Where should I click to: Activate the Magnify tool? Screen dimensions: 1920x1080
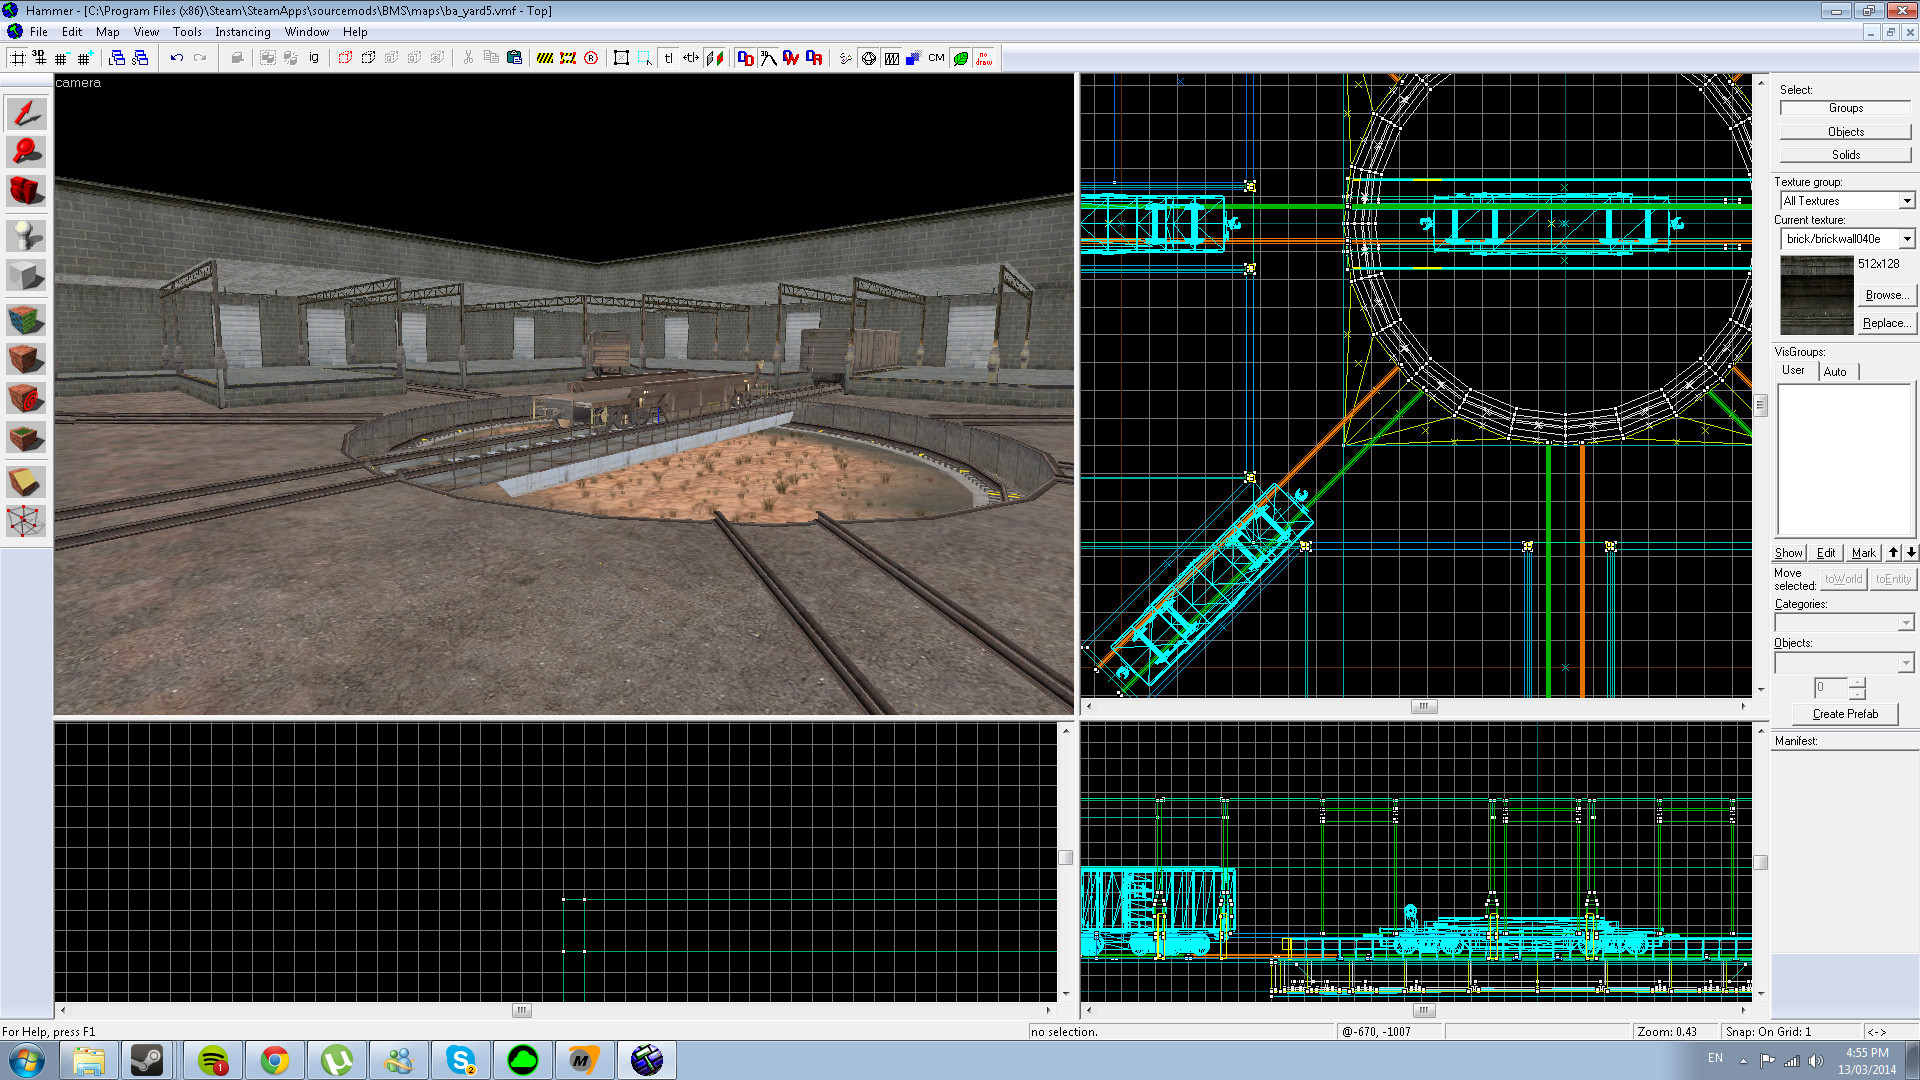[26, 152]
